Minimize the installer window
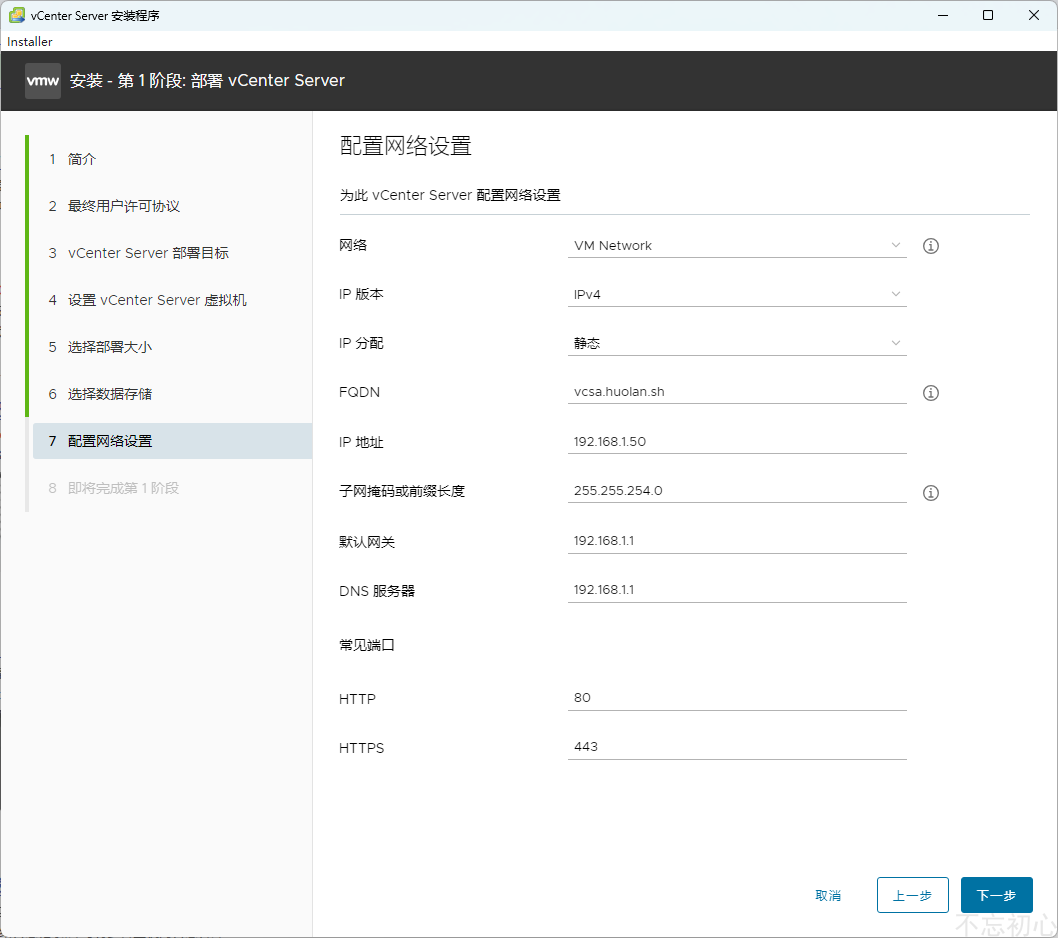1058x938 pixels. click(x=943, y=15)
